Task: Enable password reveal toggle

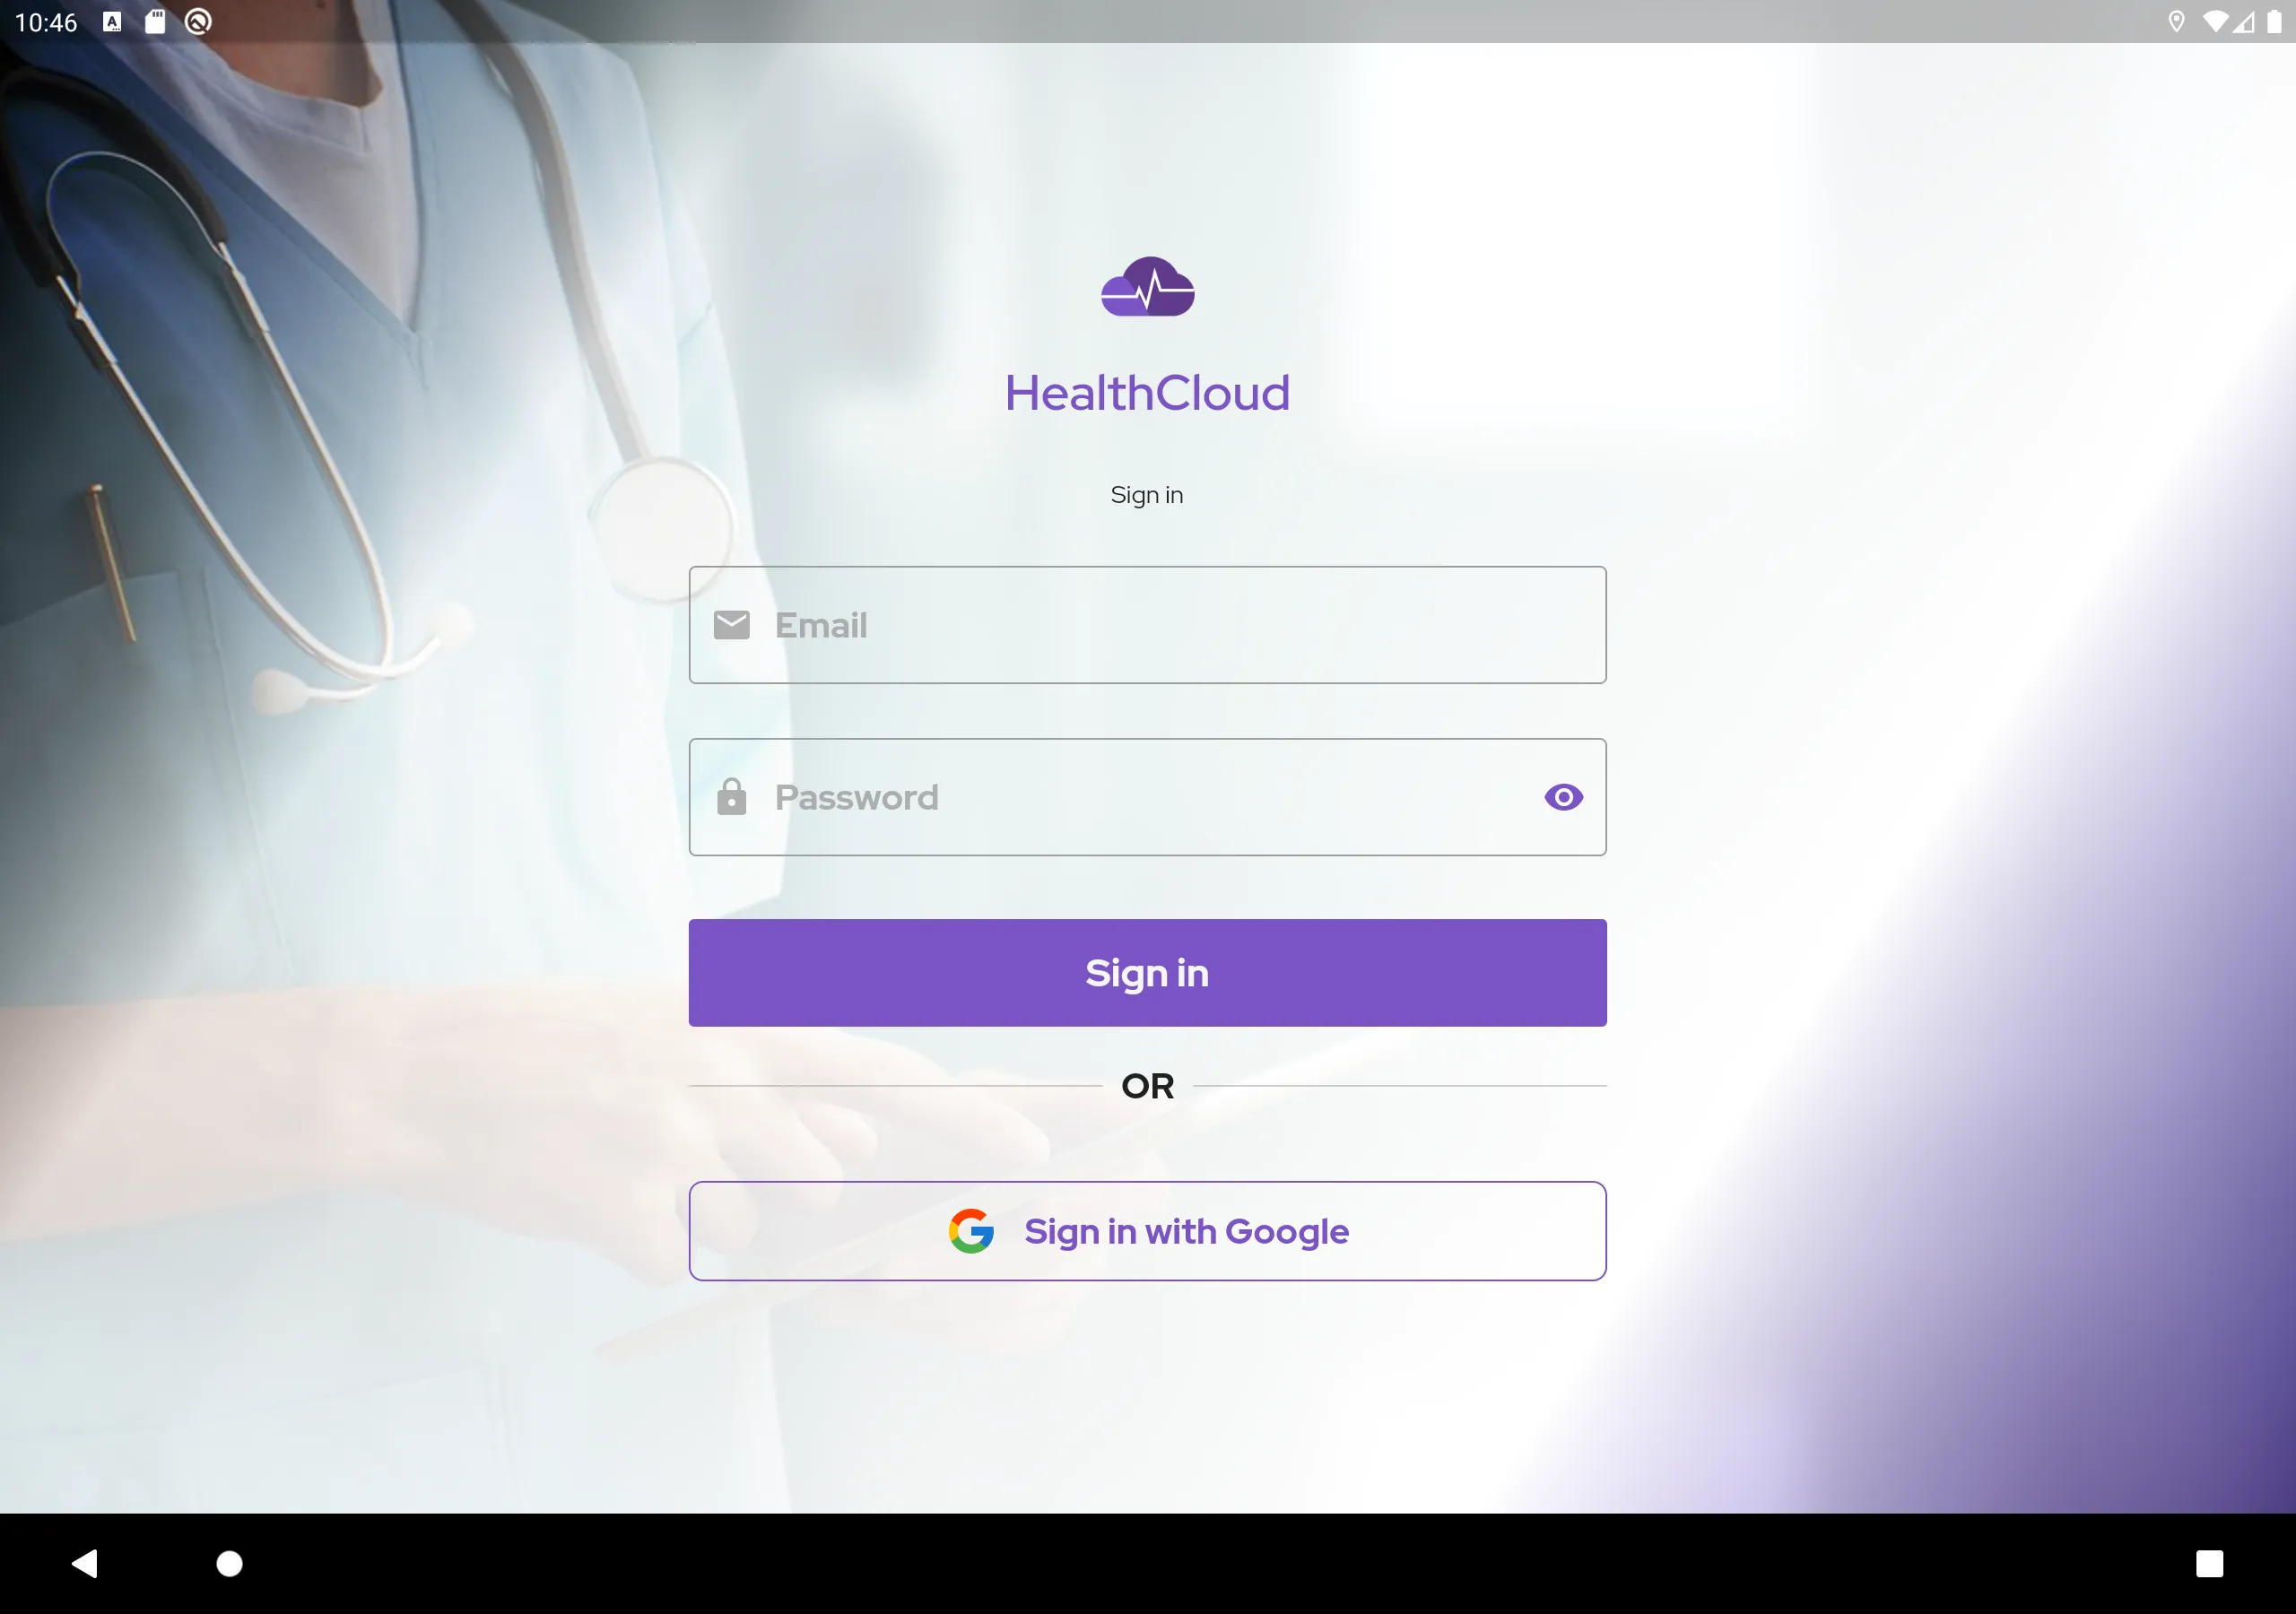Action: pyautogui.click(x=1561, y=796)
